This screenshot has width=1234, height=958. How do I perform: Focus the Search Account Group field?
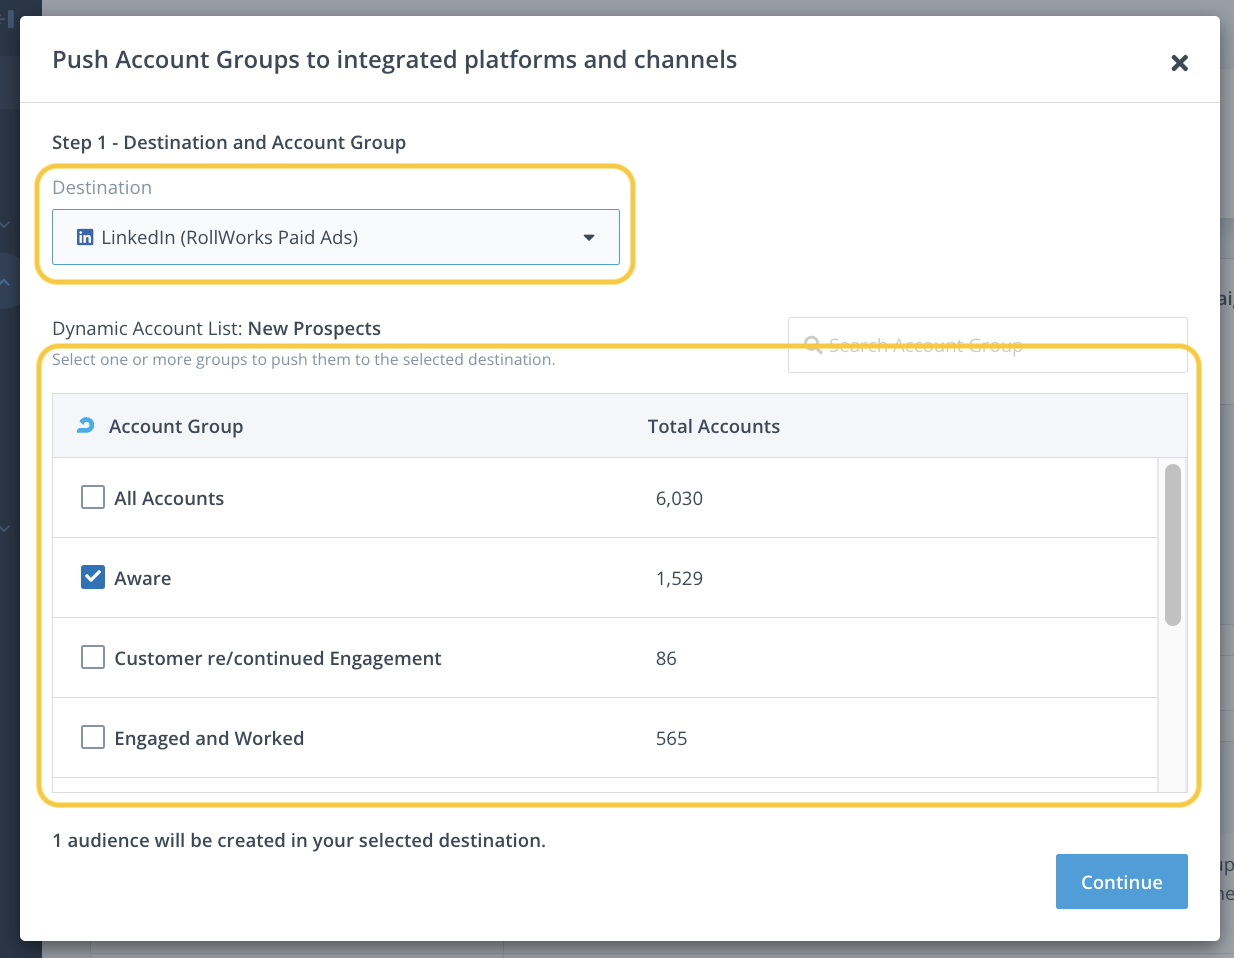(986, 345)
